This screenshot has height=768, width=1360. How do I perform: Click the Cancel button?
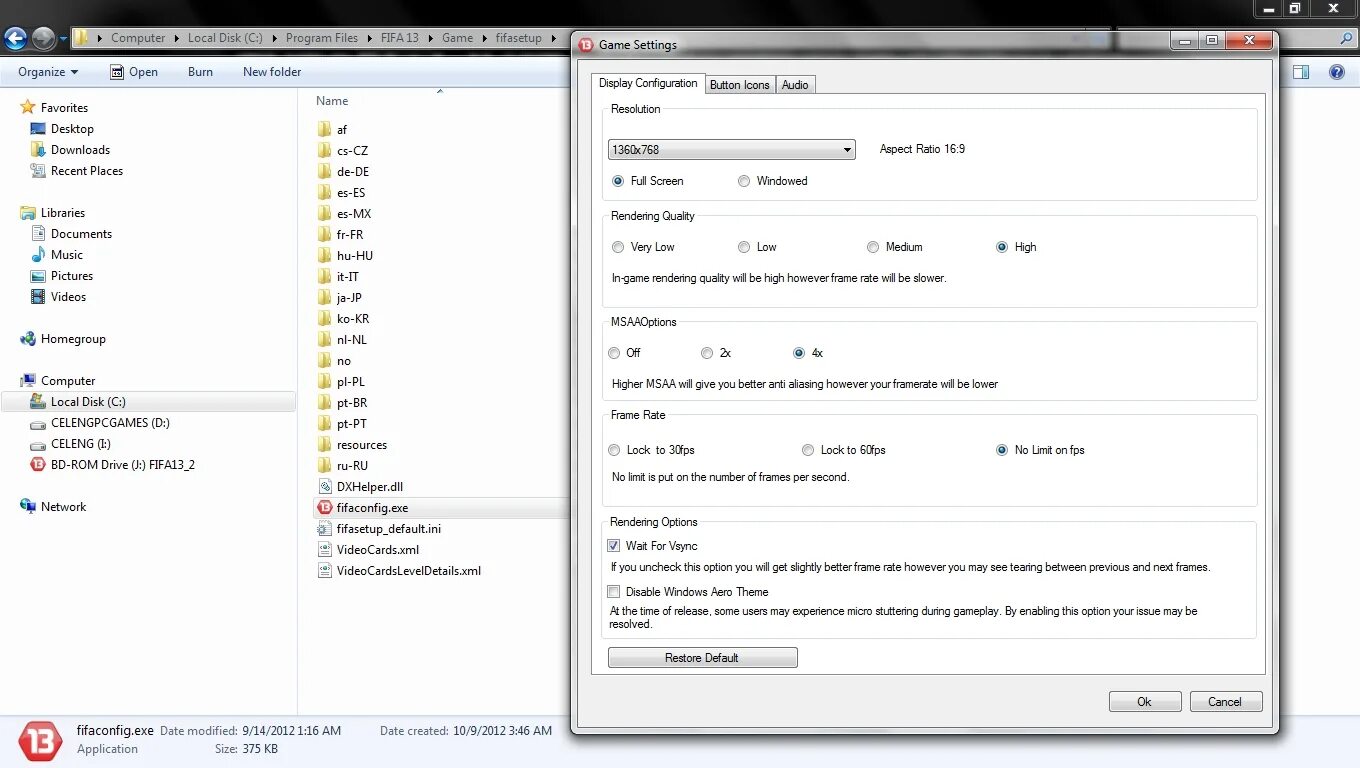tap(1226, 702)
